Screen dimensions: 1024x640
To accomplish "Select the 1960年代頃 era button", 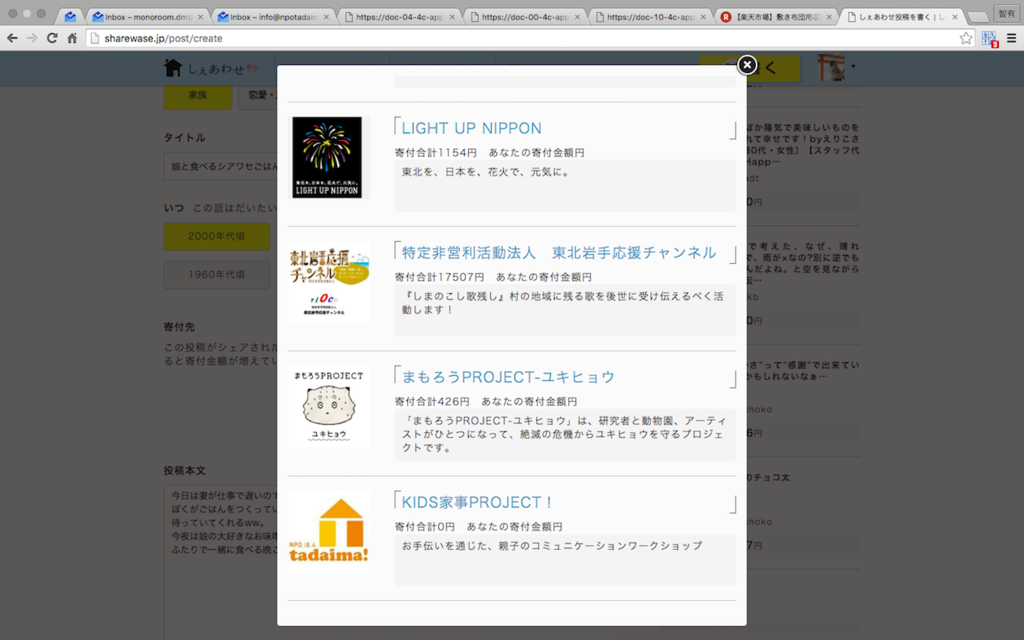I will (216, 275).
